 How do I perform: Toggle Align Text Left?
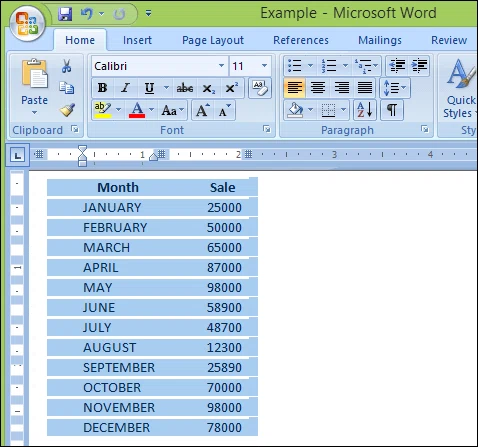295,88
